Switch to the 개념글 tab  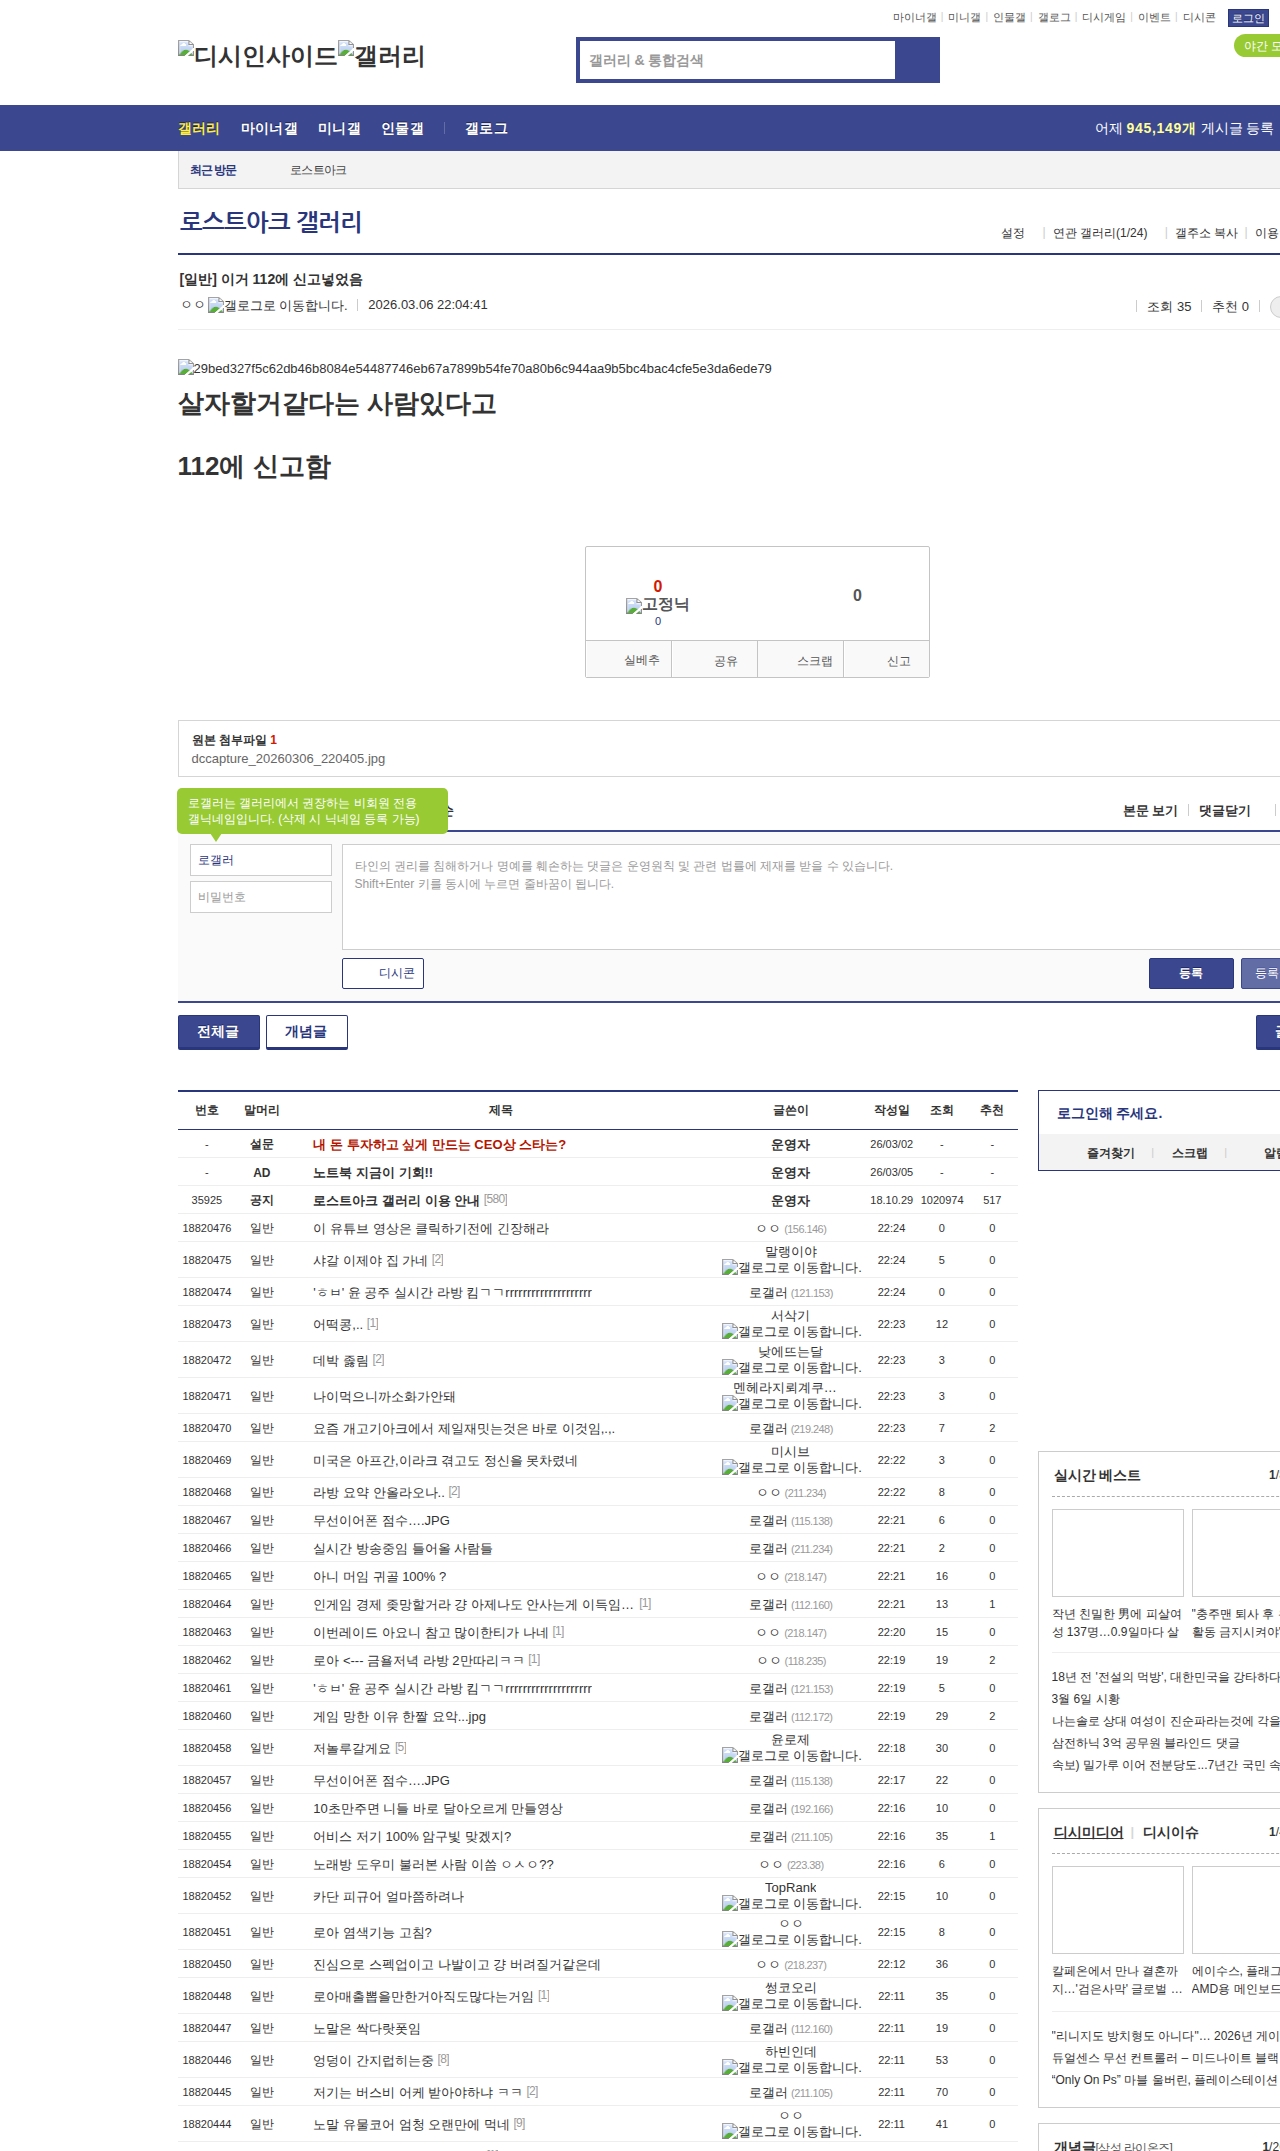306,1032
